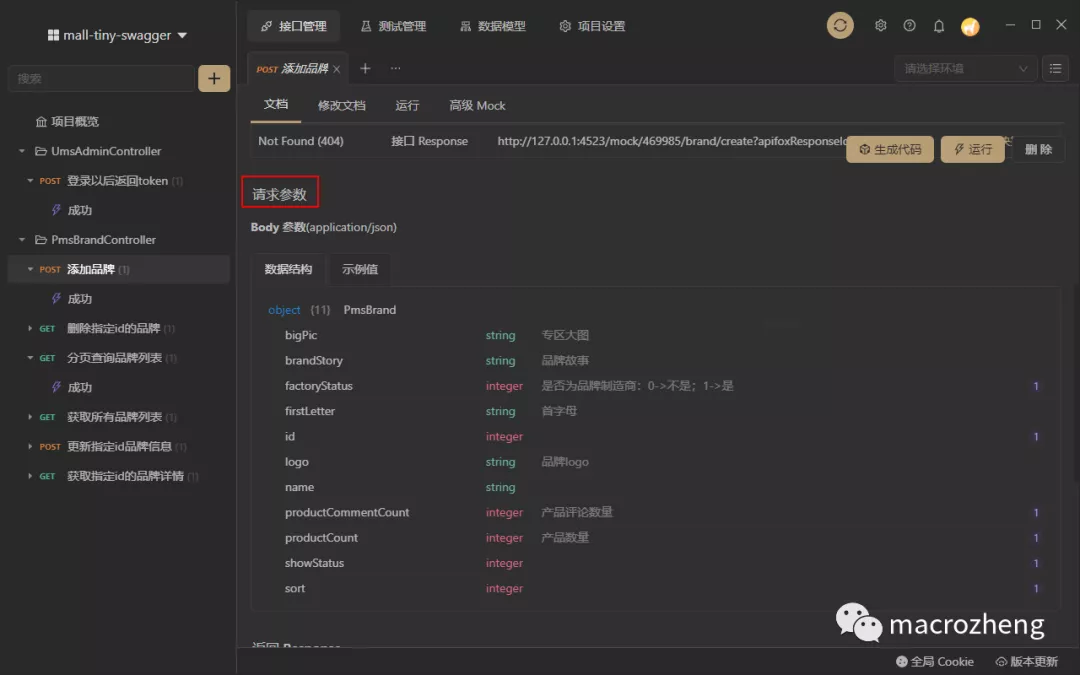This screenshot has height=675, width=1080.
Task: Switch to 接口管理 top tab
Action: [293, 26]
